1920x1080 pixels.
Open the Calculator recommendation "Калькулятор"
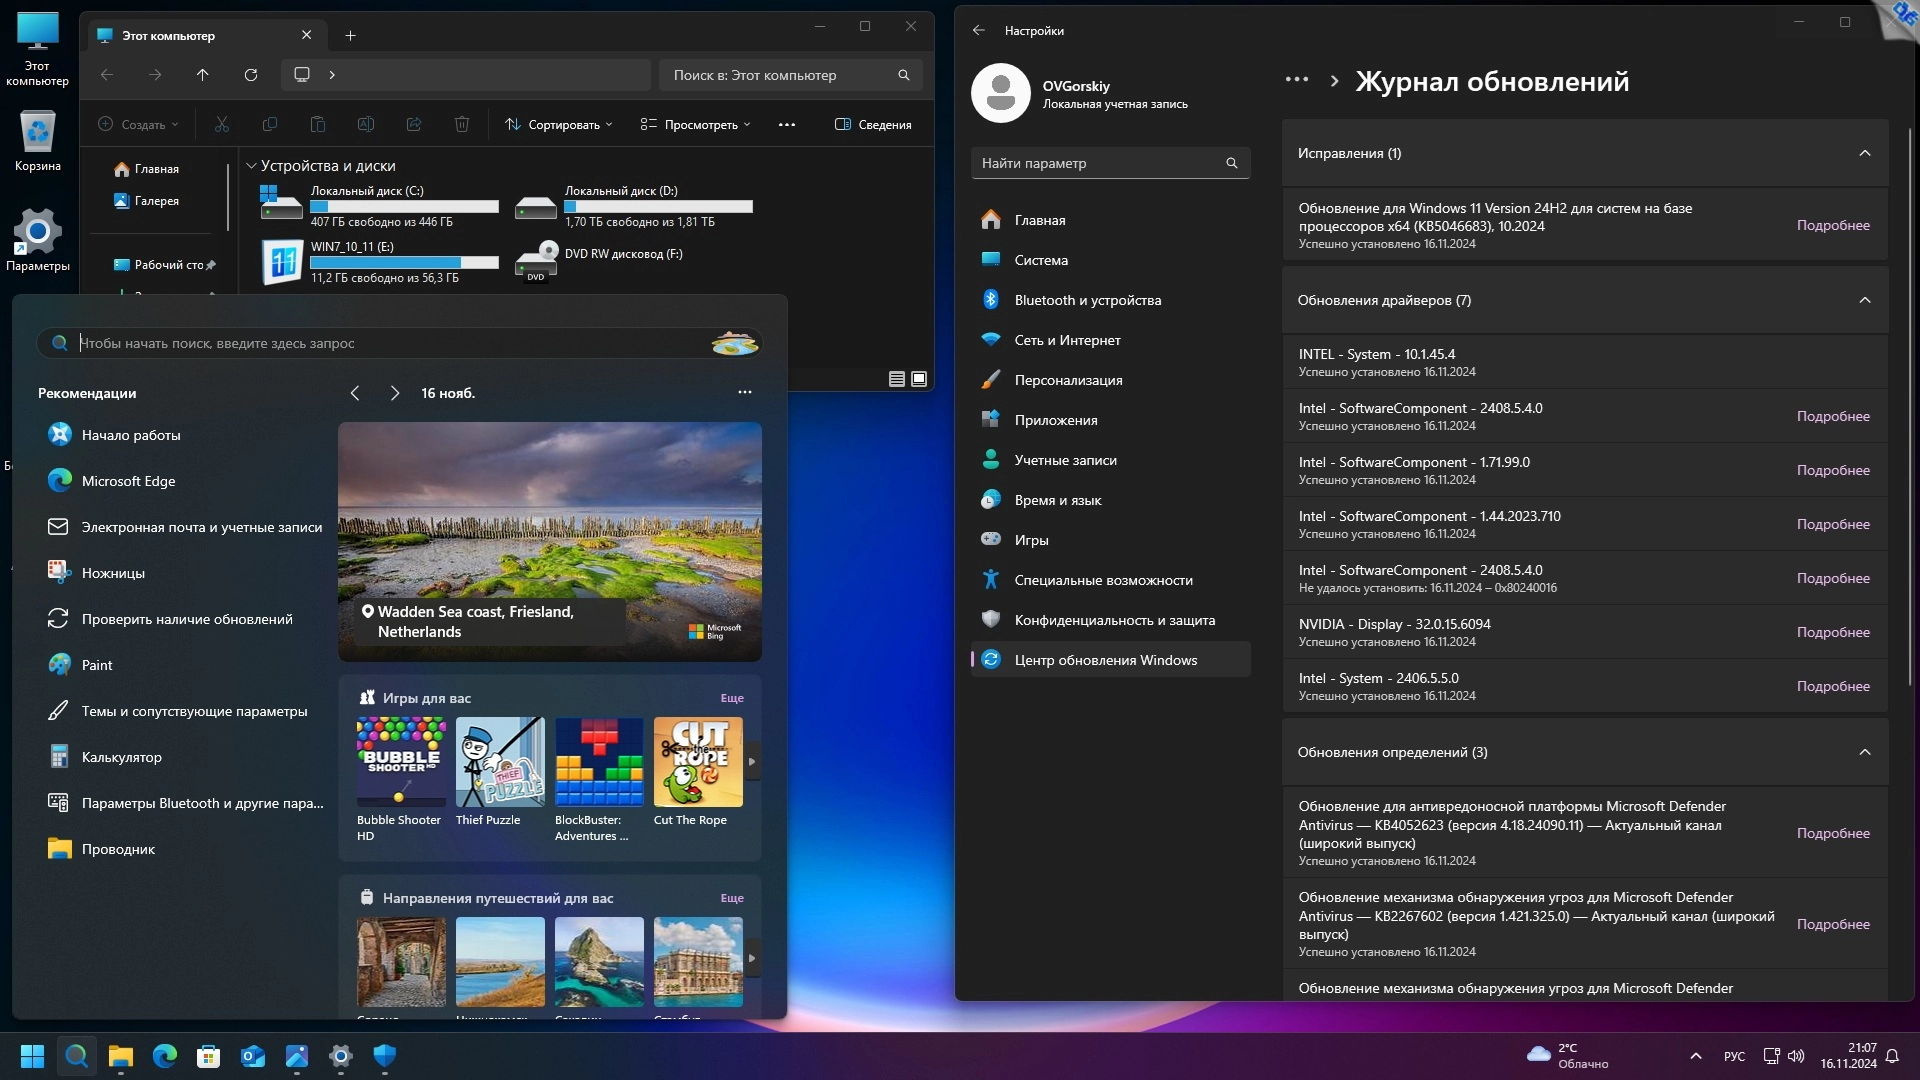(x=121, y=757)
